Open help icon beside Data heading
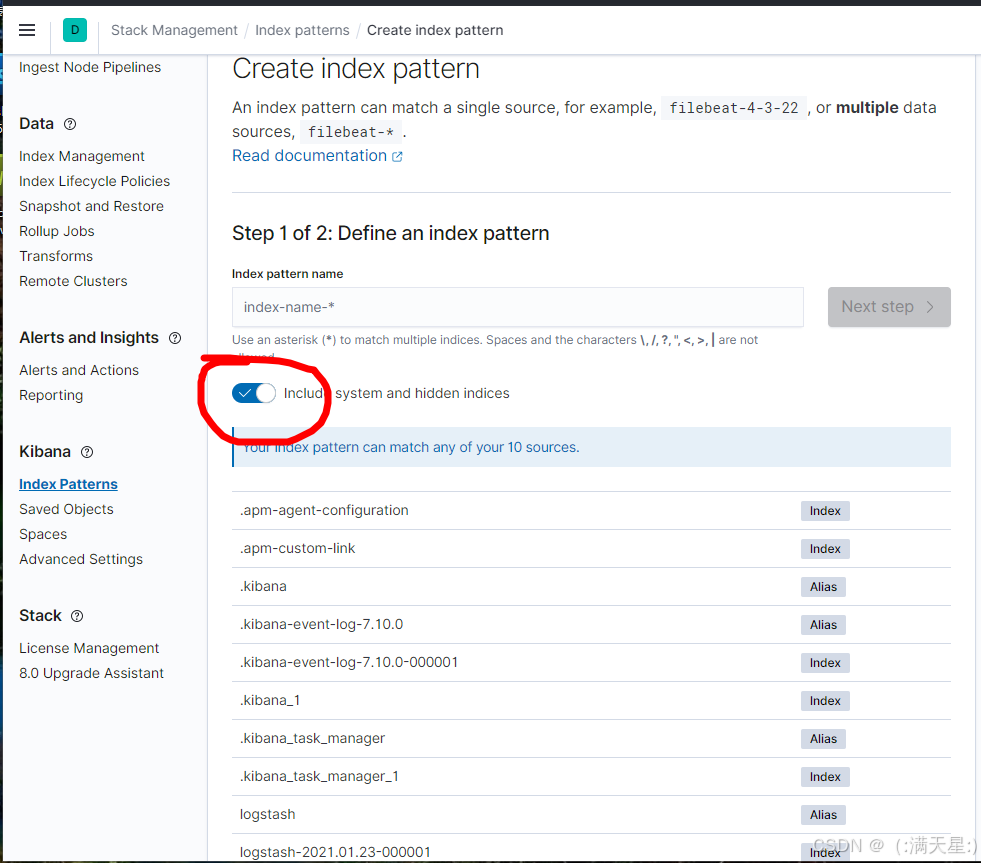Viewport: 981px width, 863px height. pyautogui.click(x=70, y=124)
